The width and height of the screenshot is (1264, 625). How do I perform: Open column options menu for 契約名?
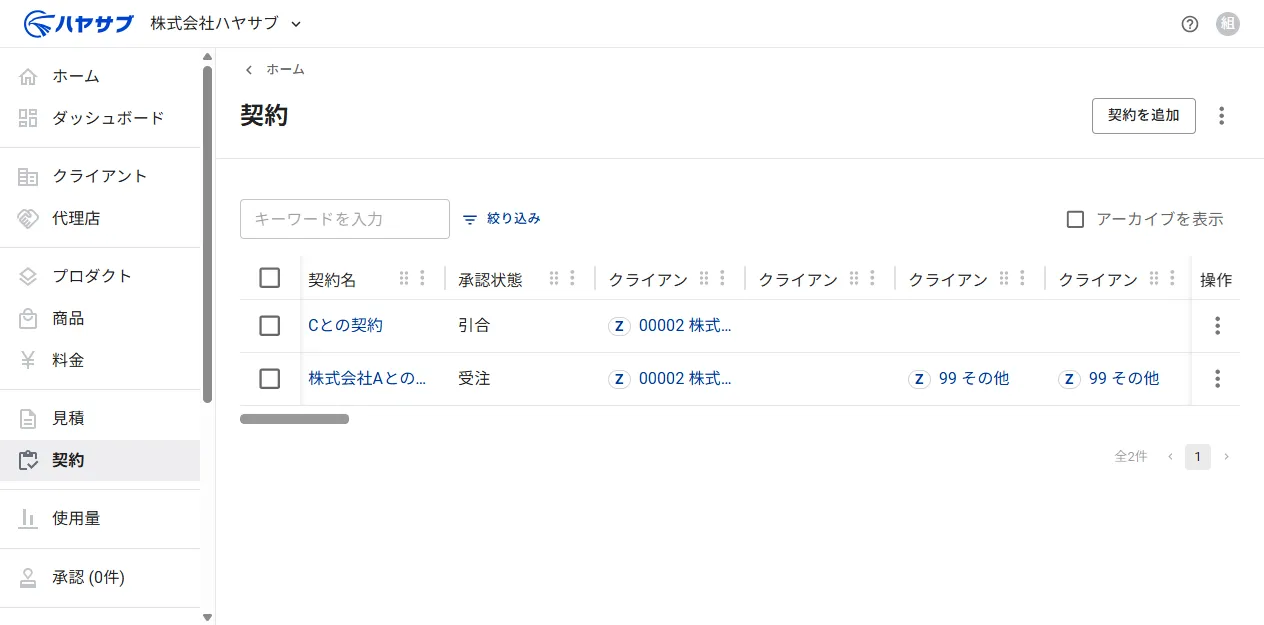pyautogui.click(x=422, y=279)
